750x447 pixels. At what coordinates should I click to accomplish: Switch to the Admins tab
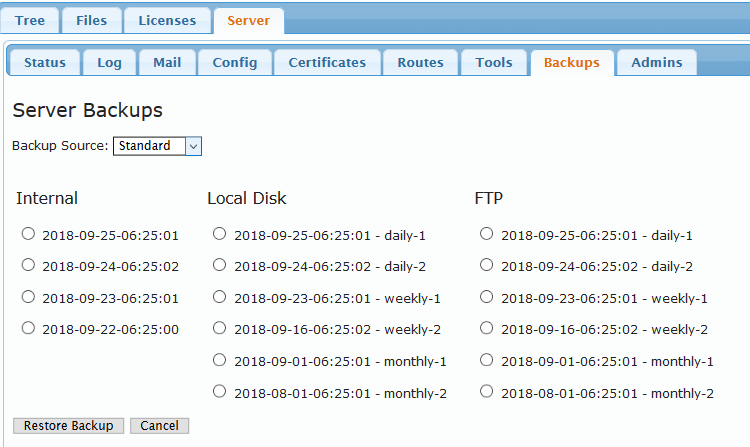coord(657,62)
